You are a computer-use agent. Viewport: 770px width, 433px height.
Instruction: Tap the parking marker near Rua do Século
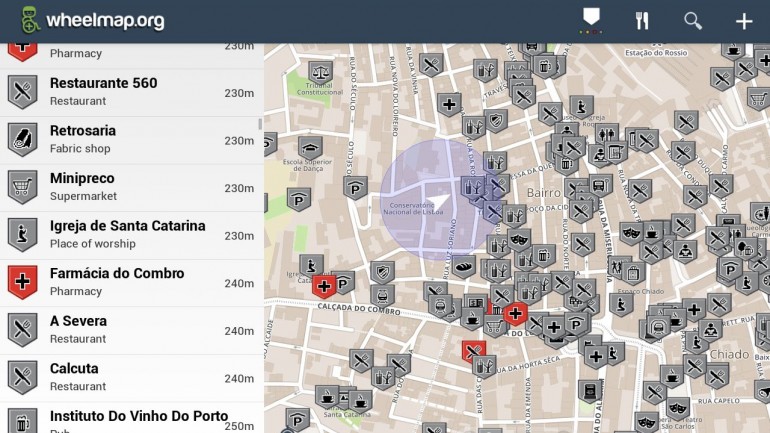(x=355, y=189)
